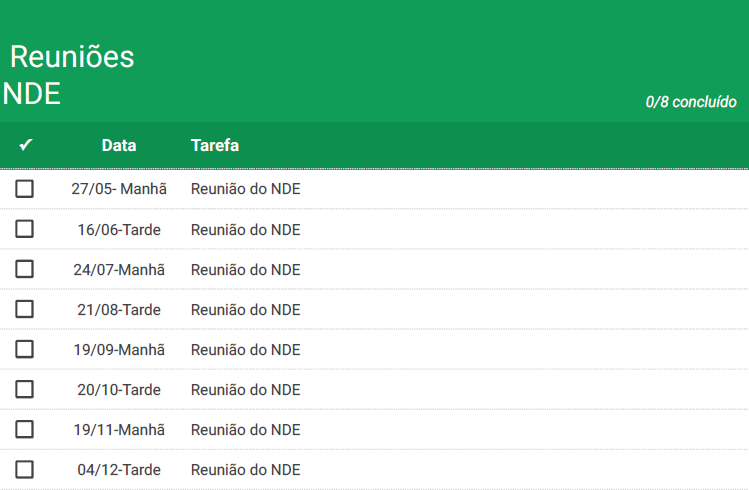749x490 pixels.
Task: Click Reunião do NDE task in 24/07 row
Action: coord(246,270)
